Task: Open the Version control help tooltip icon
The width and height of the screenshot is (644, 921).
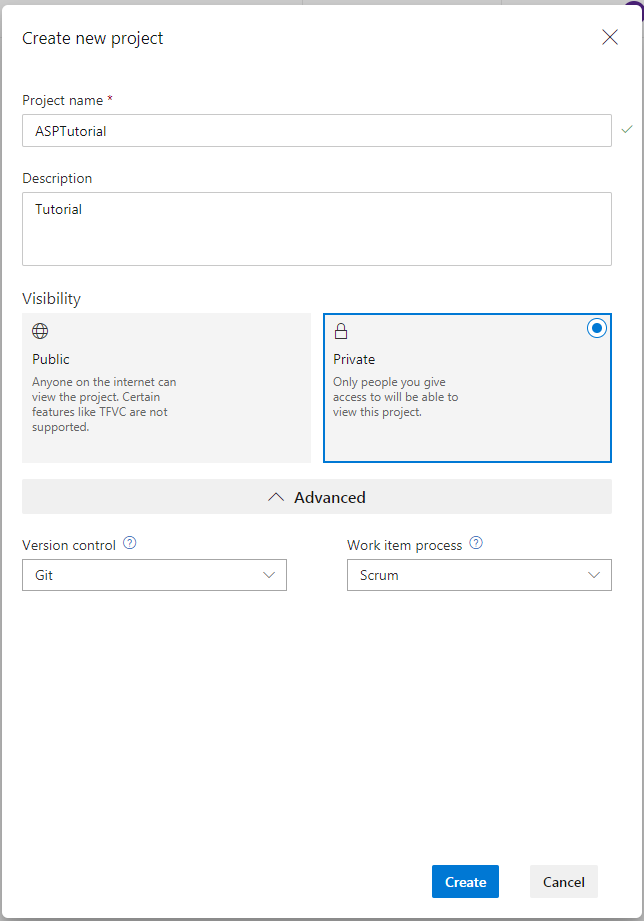Action: [129, 544]
